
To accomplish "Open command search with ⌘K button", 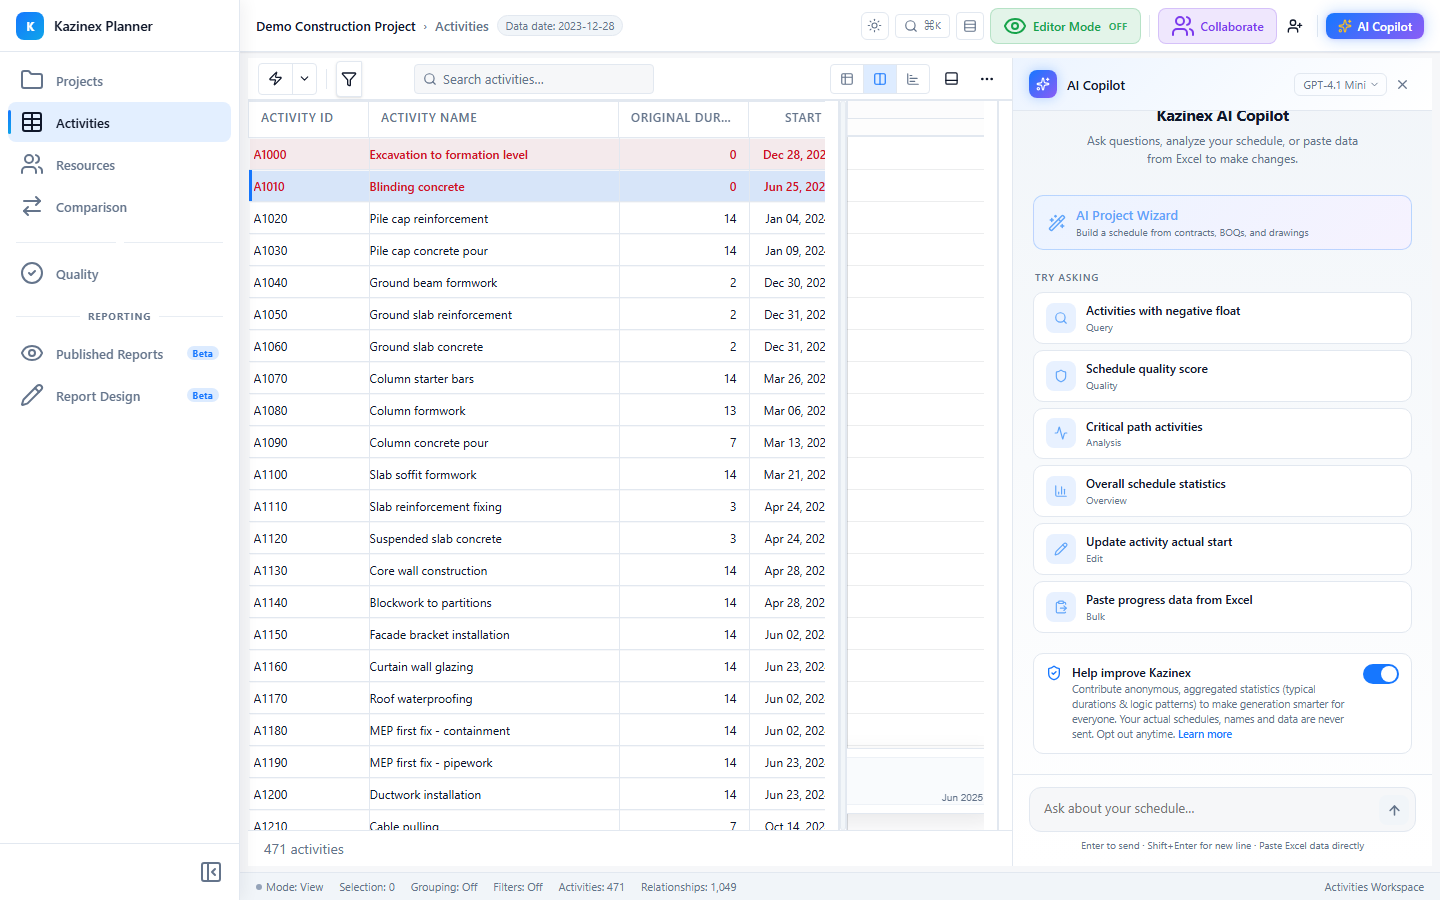I will pos(923,26).
